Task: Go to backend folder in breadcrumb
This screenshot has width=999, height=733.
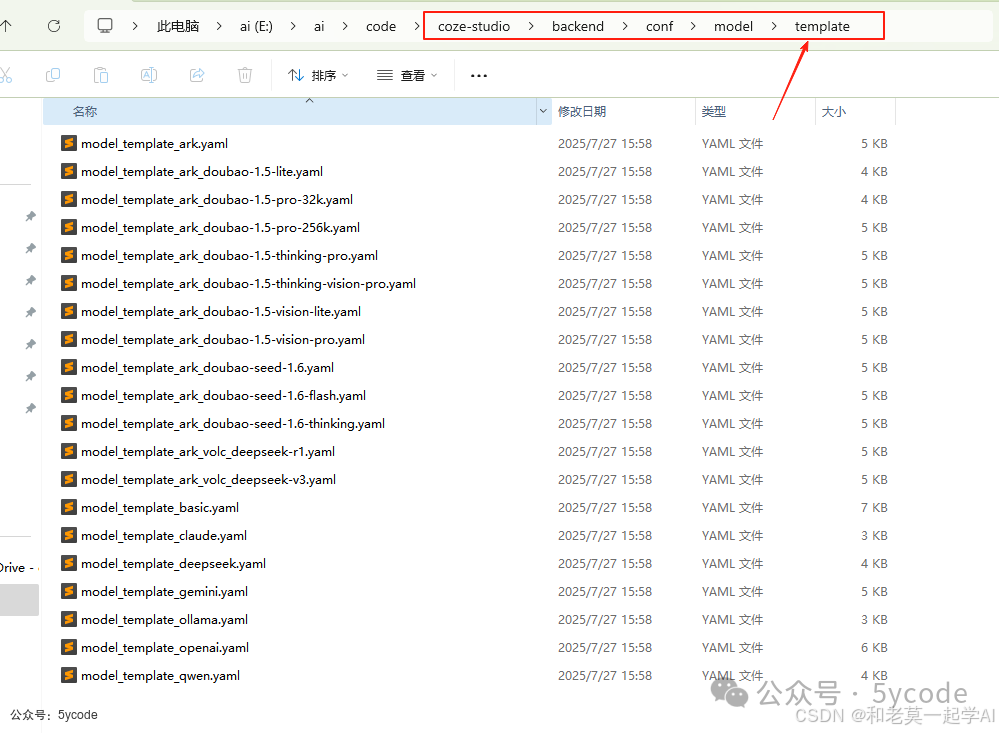Action: click(x=578, y=26)
